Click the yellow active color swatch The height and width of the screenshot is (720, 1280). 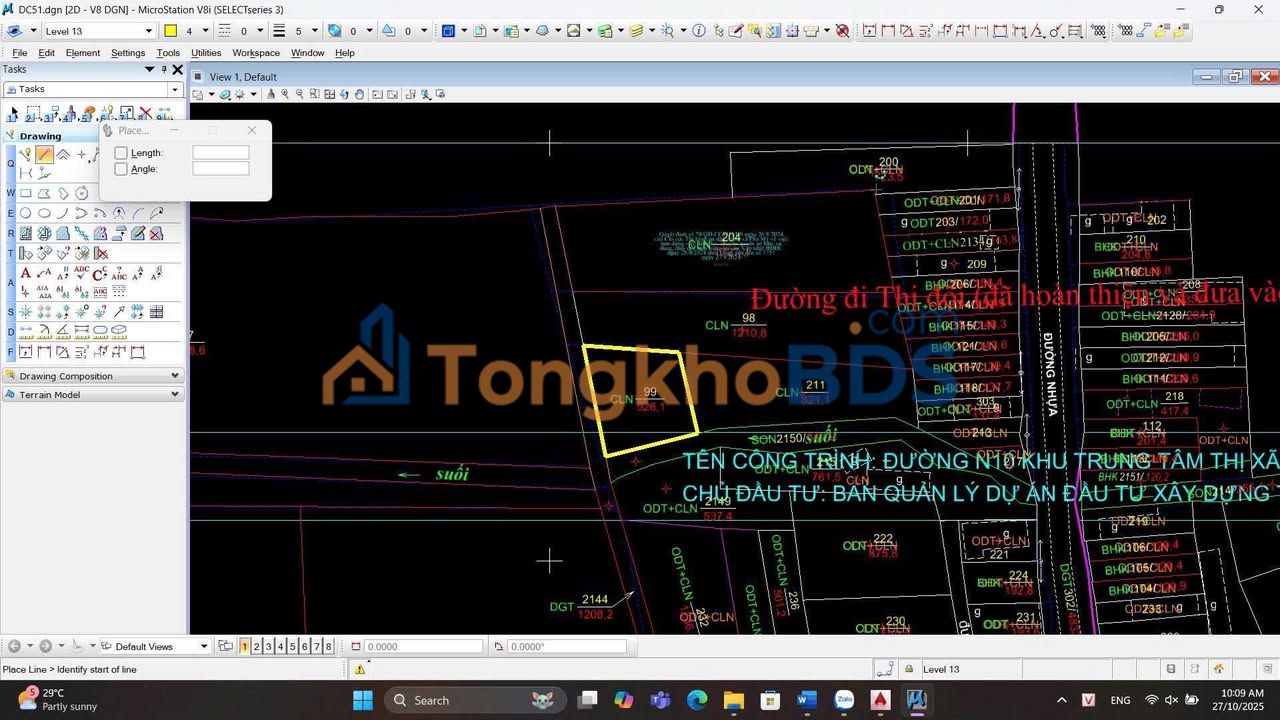pyautogui.click(x=171, y=31)
